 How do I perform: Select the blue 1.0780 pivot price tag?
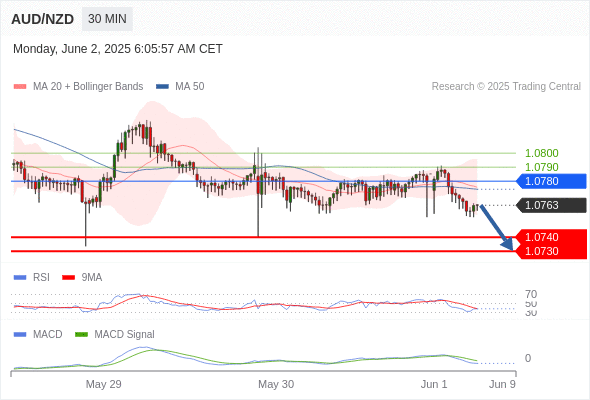pos(551,181)
